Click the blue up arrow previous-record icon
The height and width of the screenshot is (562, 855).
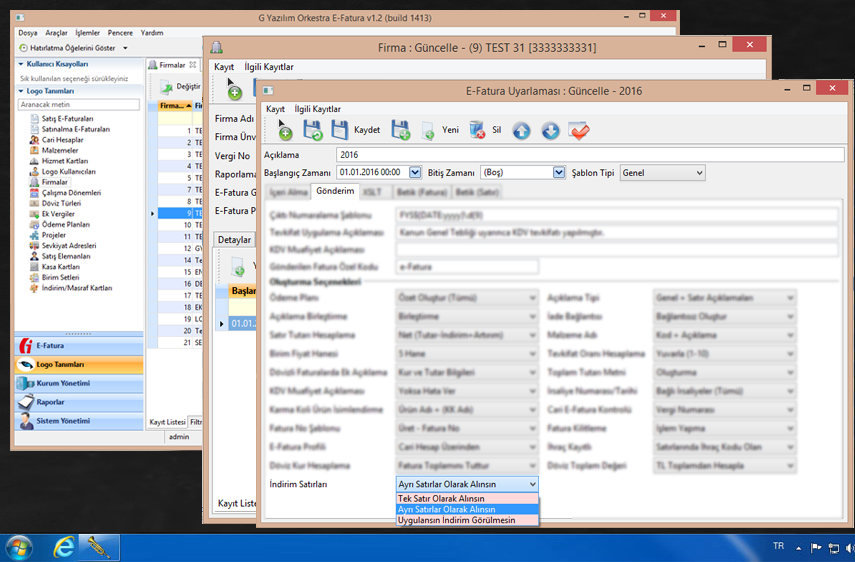(521, 131)
